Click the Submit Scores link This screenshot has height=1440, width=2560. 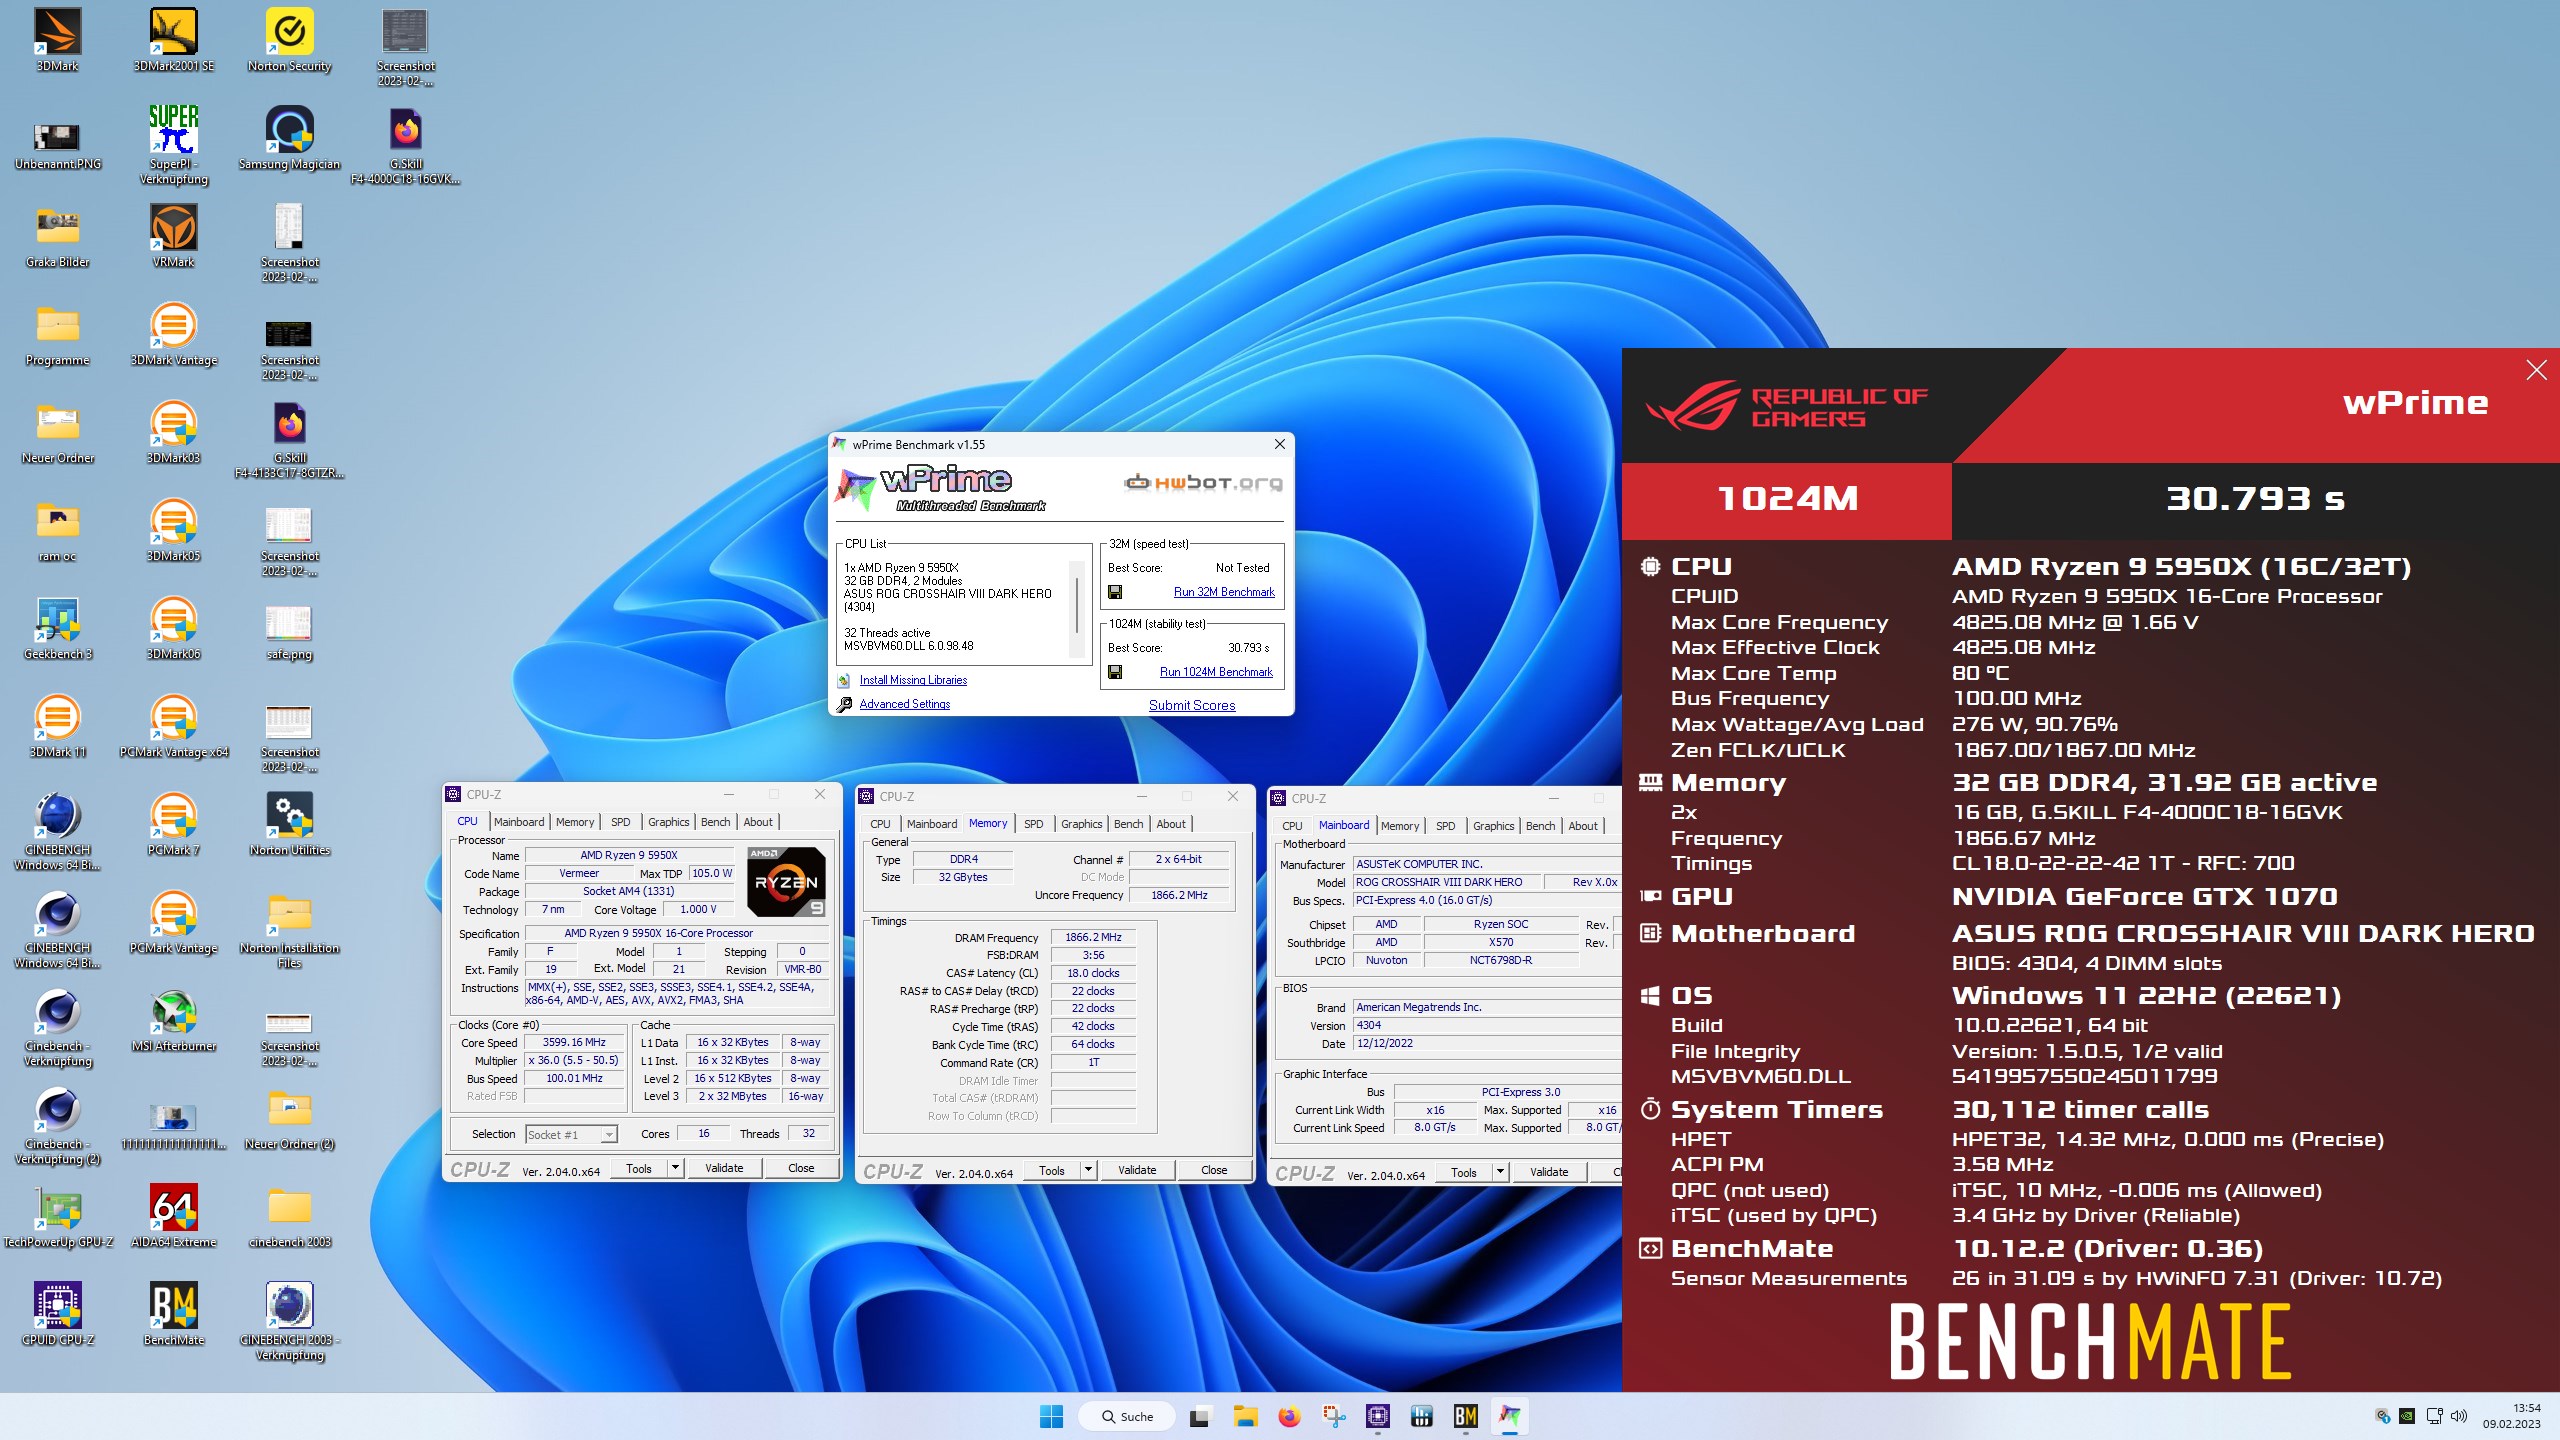(x=1192, y=705)
